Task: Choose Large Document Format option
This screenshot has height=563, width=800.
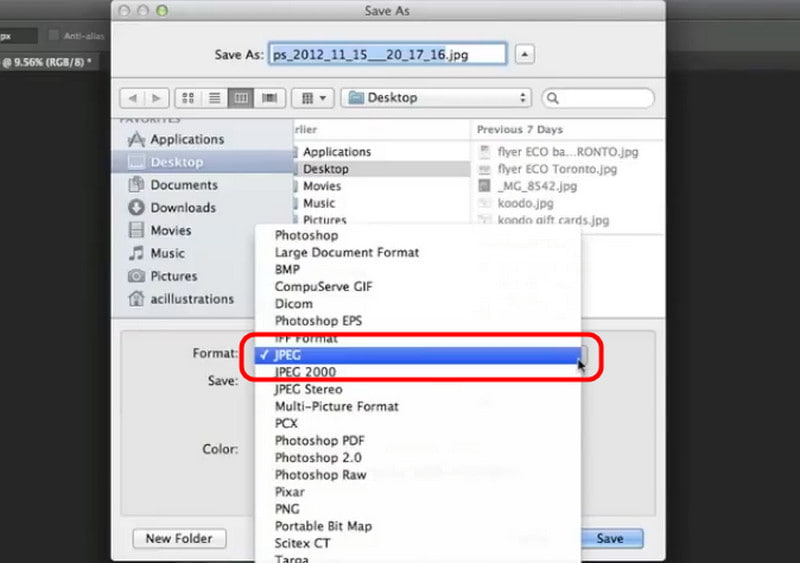Action: click(417, 253)
